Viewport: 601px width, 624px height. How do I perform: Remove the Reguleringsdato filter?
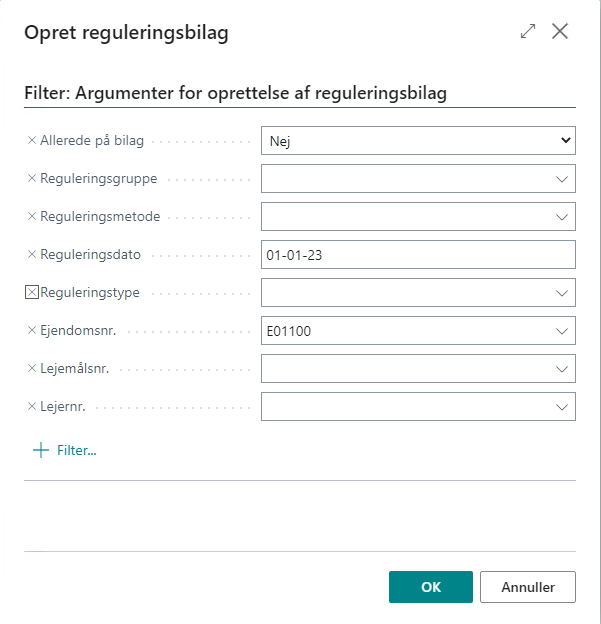(x=32, y=254)
